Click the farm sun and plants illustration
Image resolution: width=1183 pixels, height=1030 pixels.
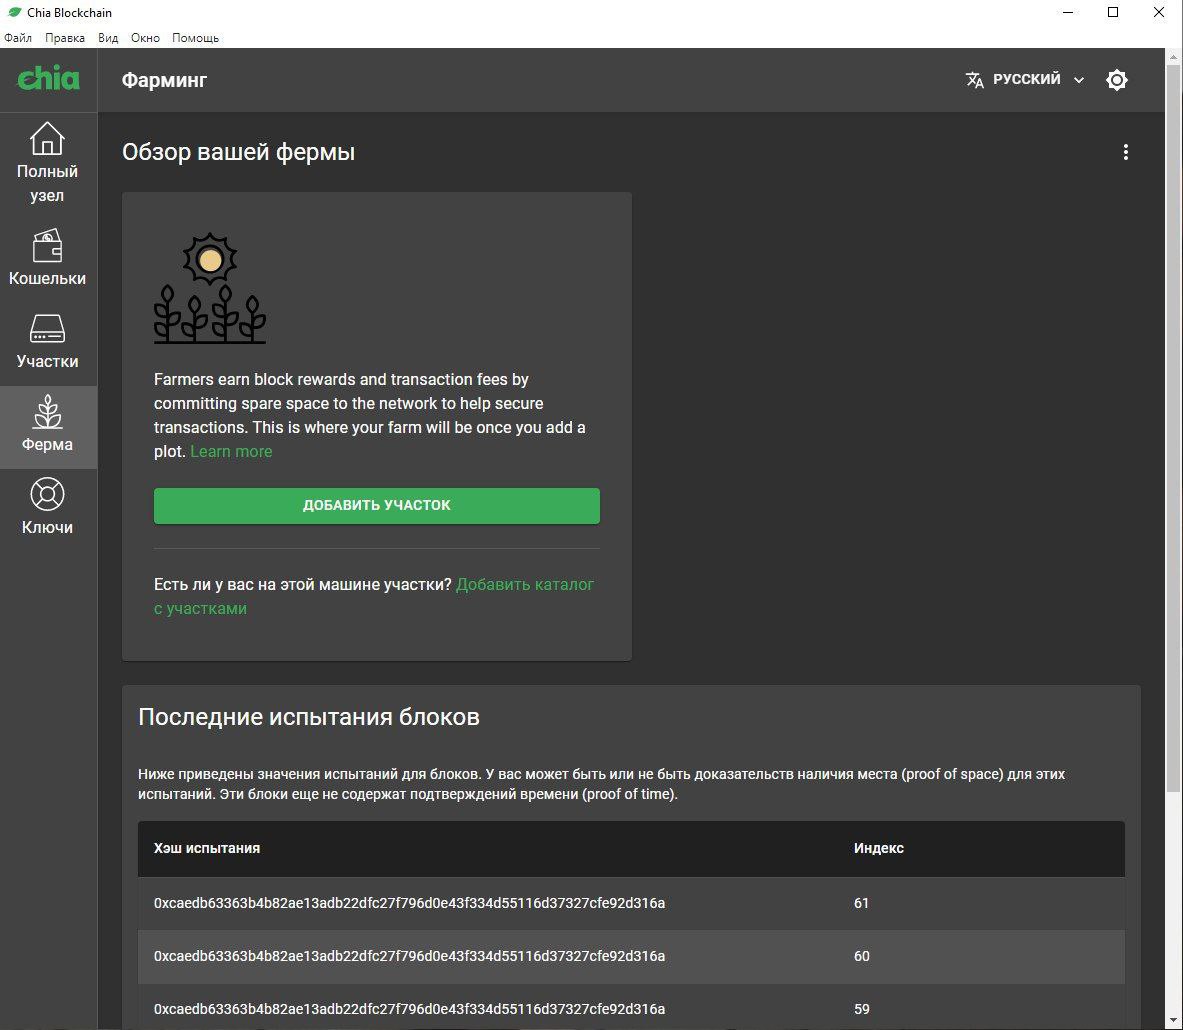pyautogui.click(x=210, y=287)
